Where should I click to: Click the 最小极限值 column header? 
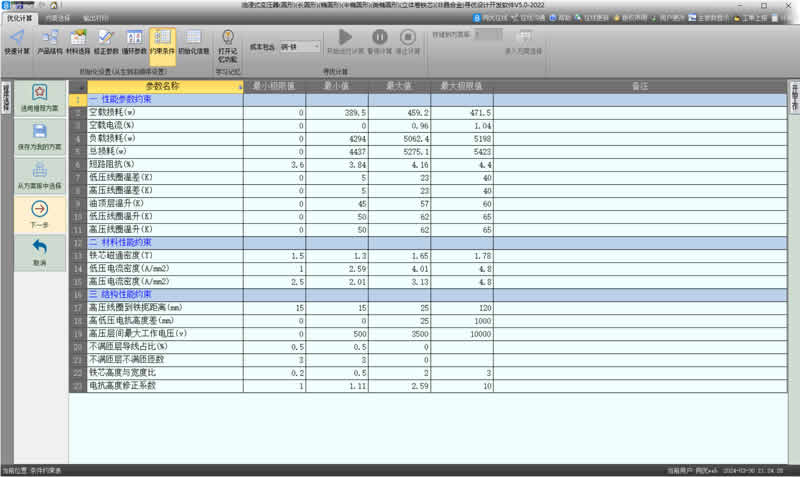click(x=274, y=86)
